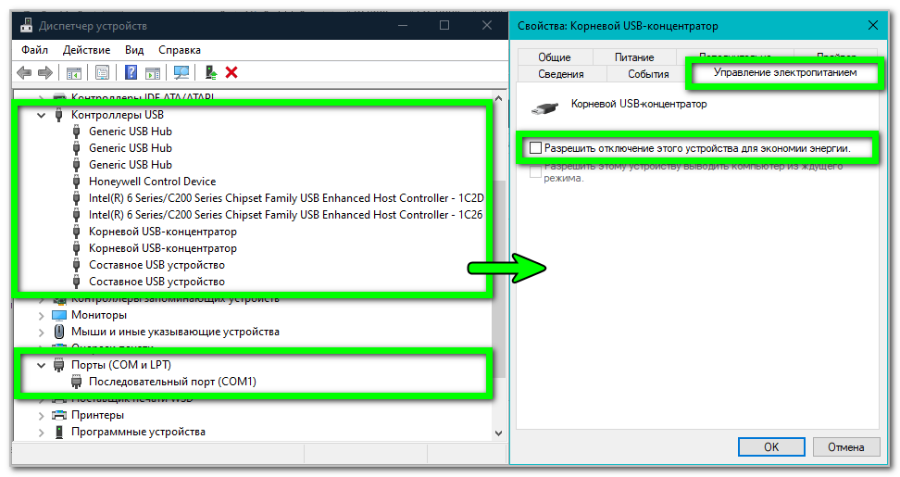Click the red X uninstall device icon
The height and width of the screenshot is (477, 900).
tap(232, 72)
